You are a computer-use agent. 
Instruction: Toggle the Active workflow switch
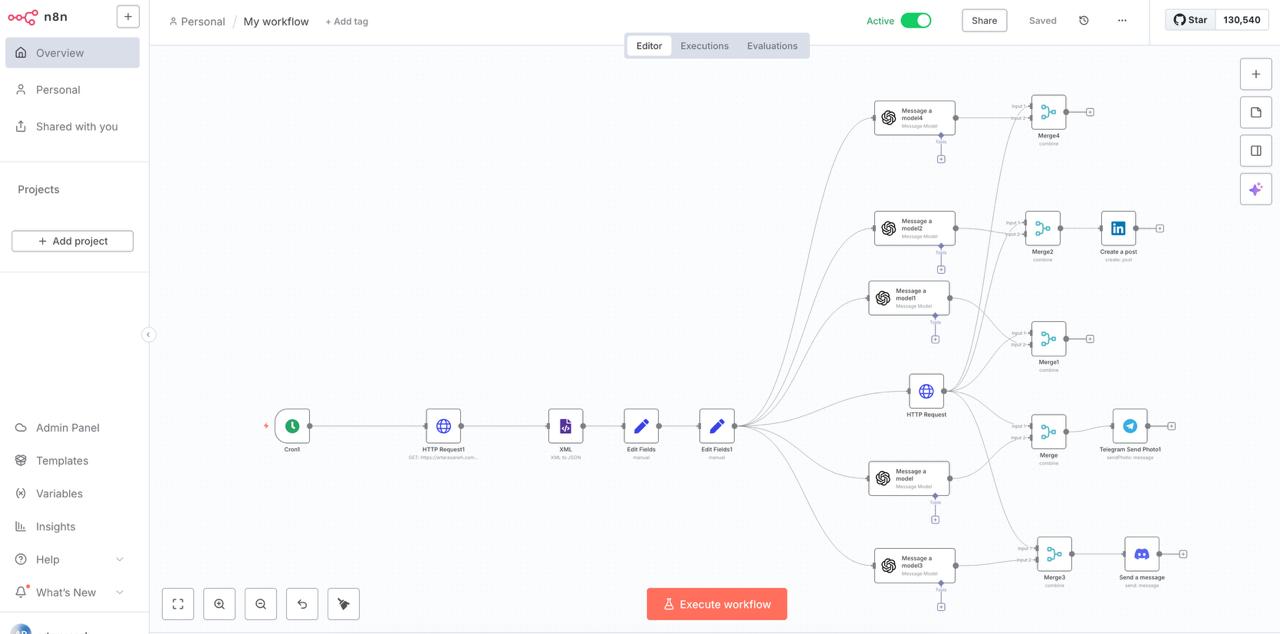point(915,21)
